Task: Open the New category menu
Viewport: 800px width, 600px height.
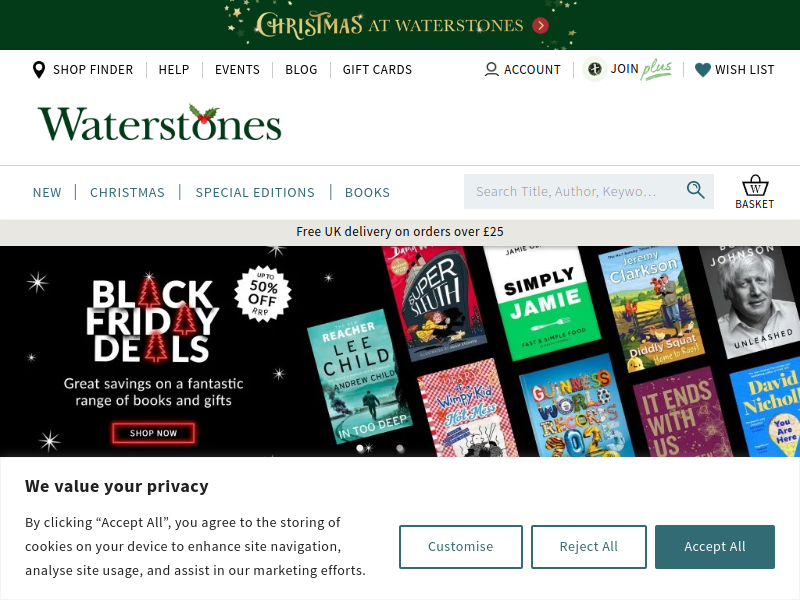Action: [47, 192]
